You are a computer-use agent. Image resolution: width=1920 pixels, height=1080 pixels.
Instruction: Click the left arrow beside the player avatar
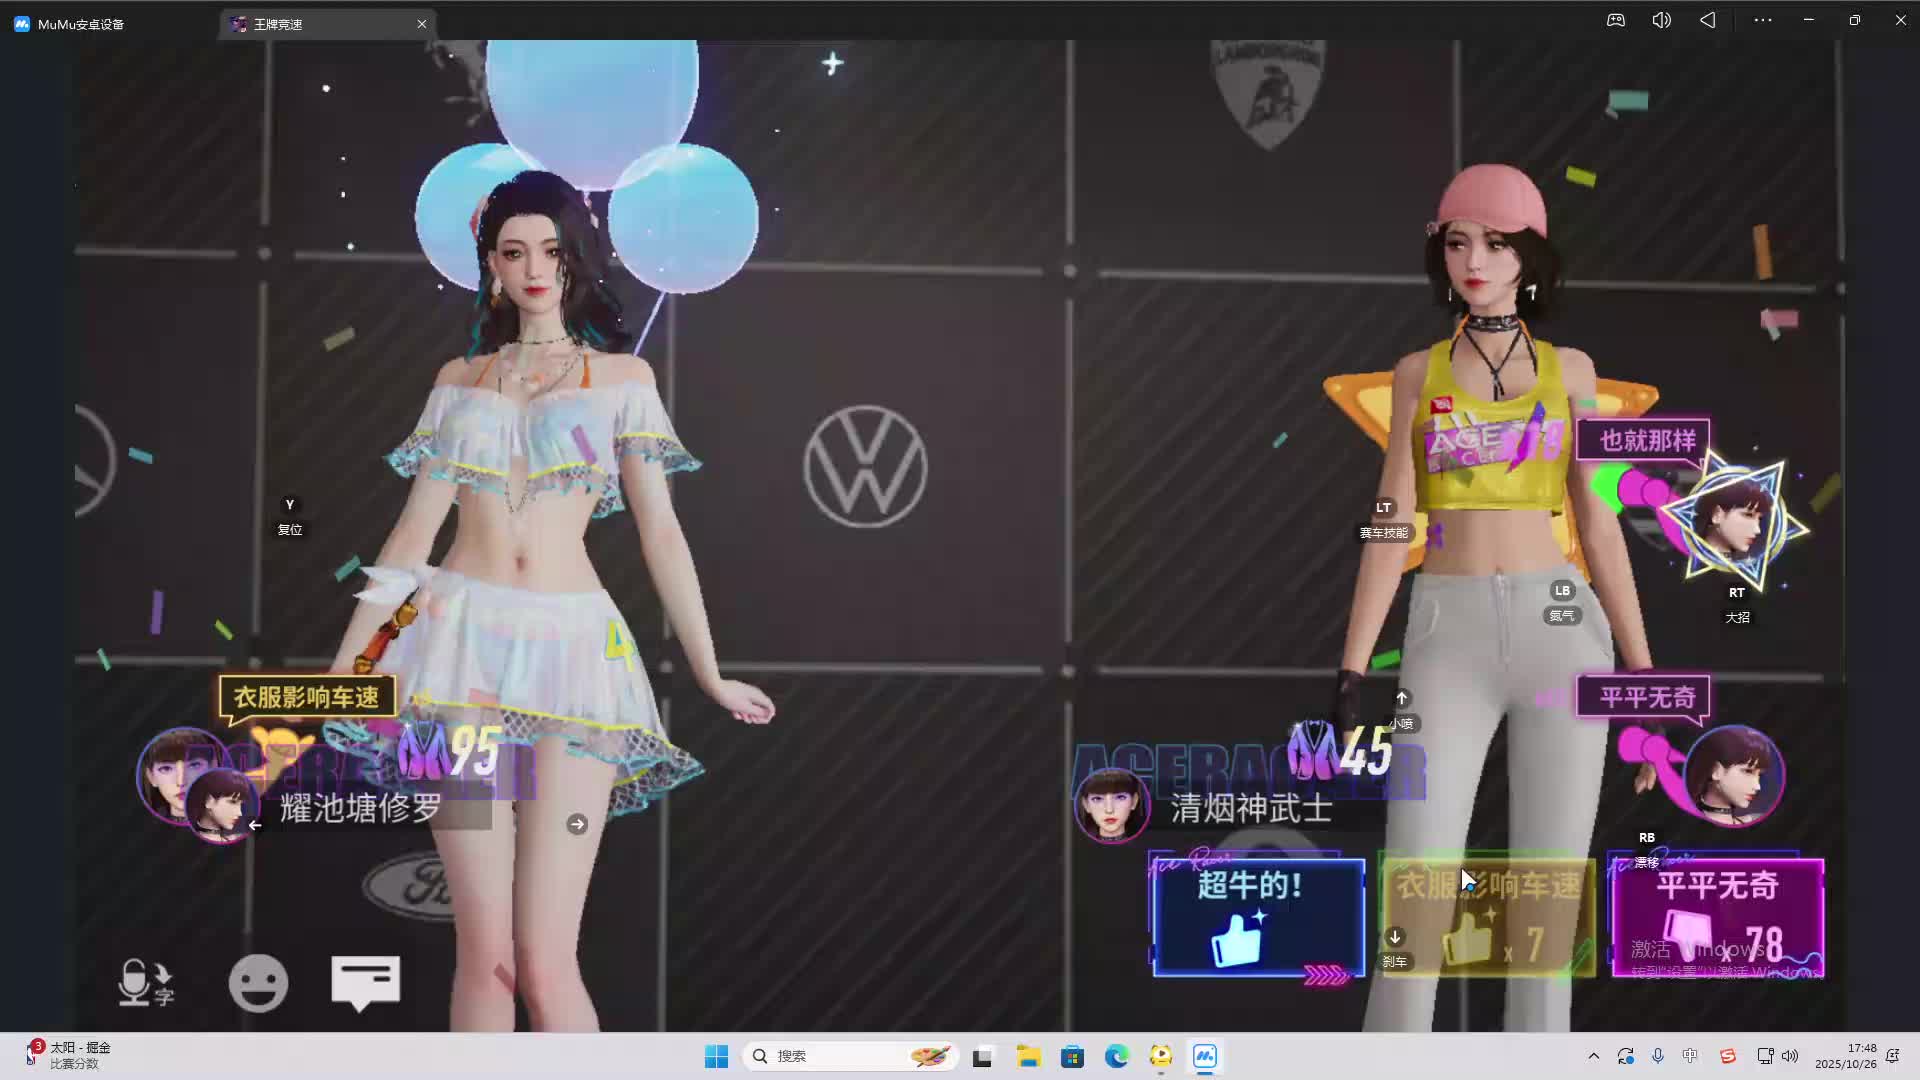tap(255, 825)
